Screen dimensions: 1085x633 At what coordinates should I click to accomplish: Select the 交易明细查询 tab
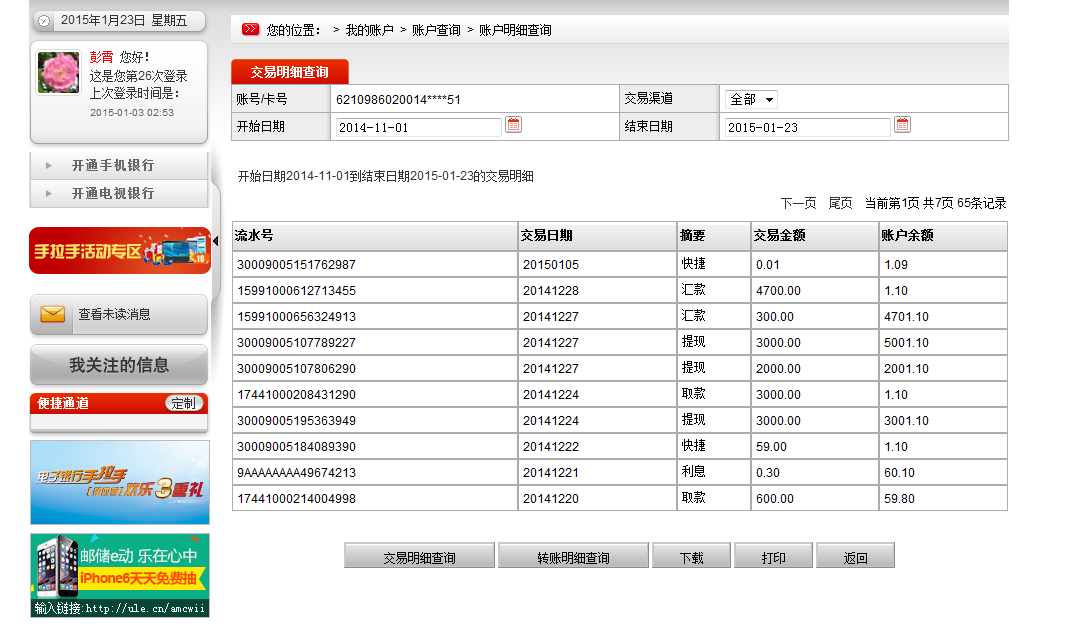[x=289, y=72]
